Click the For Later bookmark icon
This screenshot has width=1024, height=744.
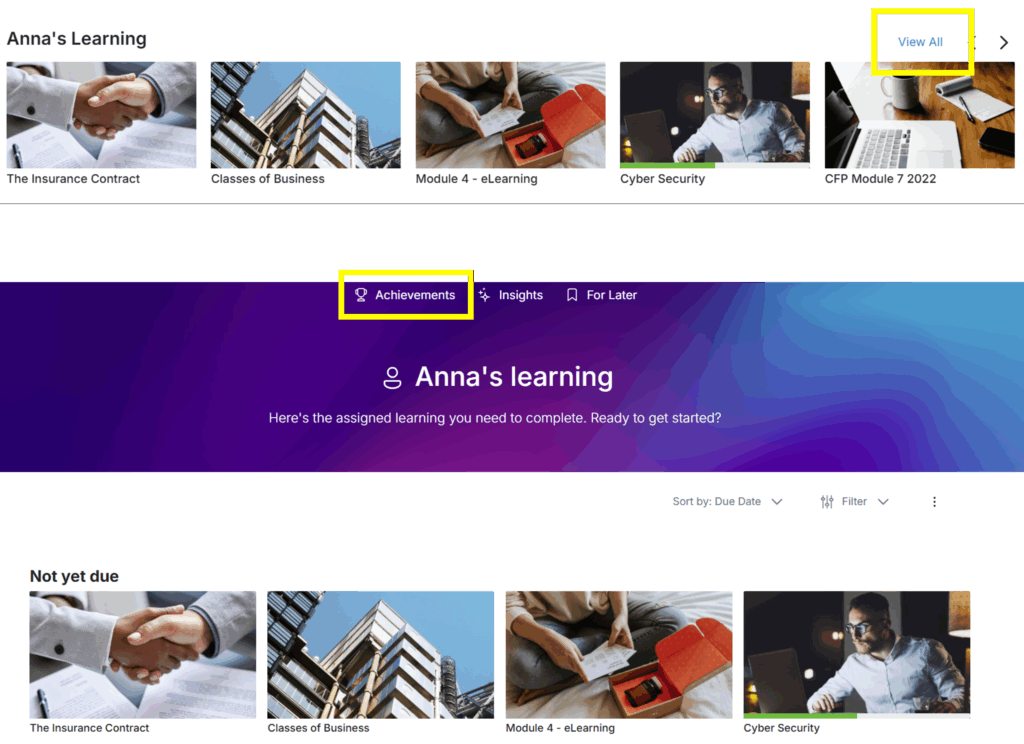click(x=572, y=295)
